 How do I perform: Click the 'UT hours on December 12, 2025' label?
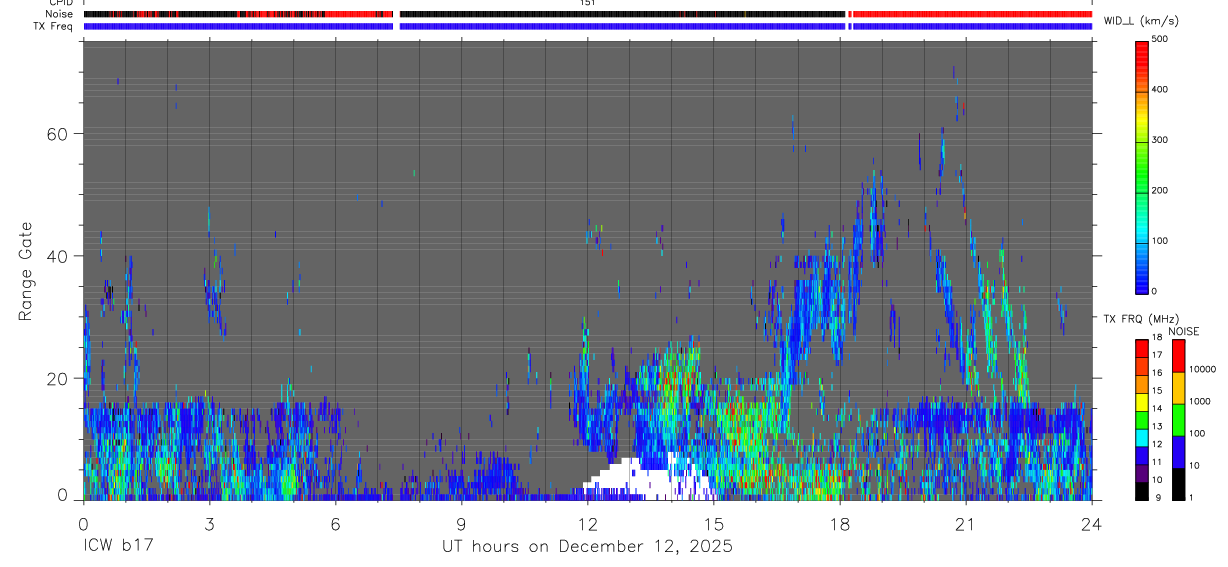[x=588, y=547]
